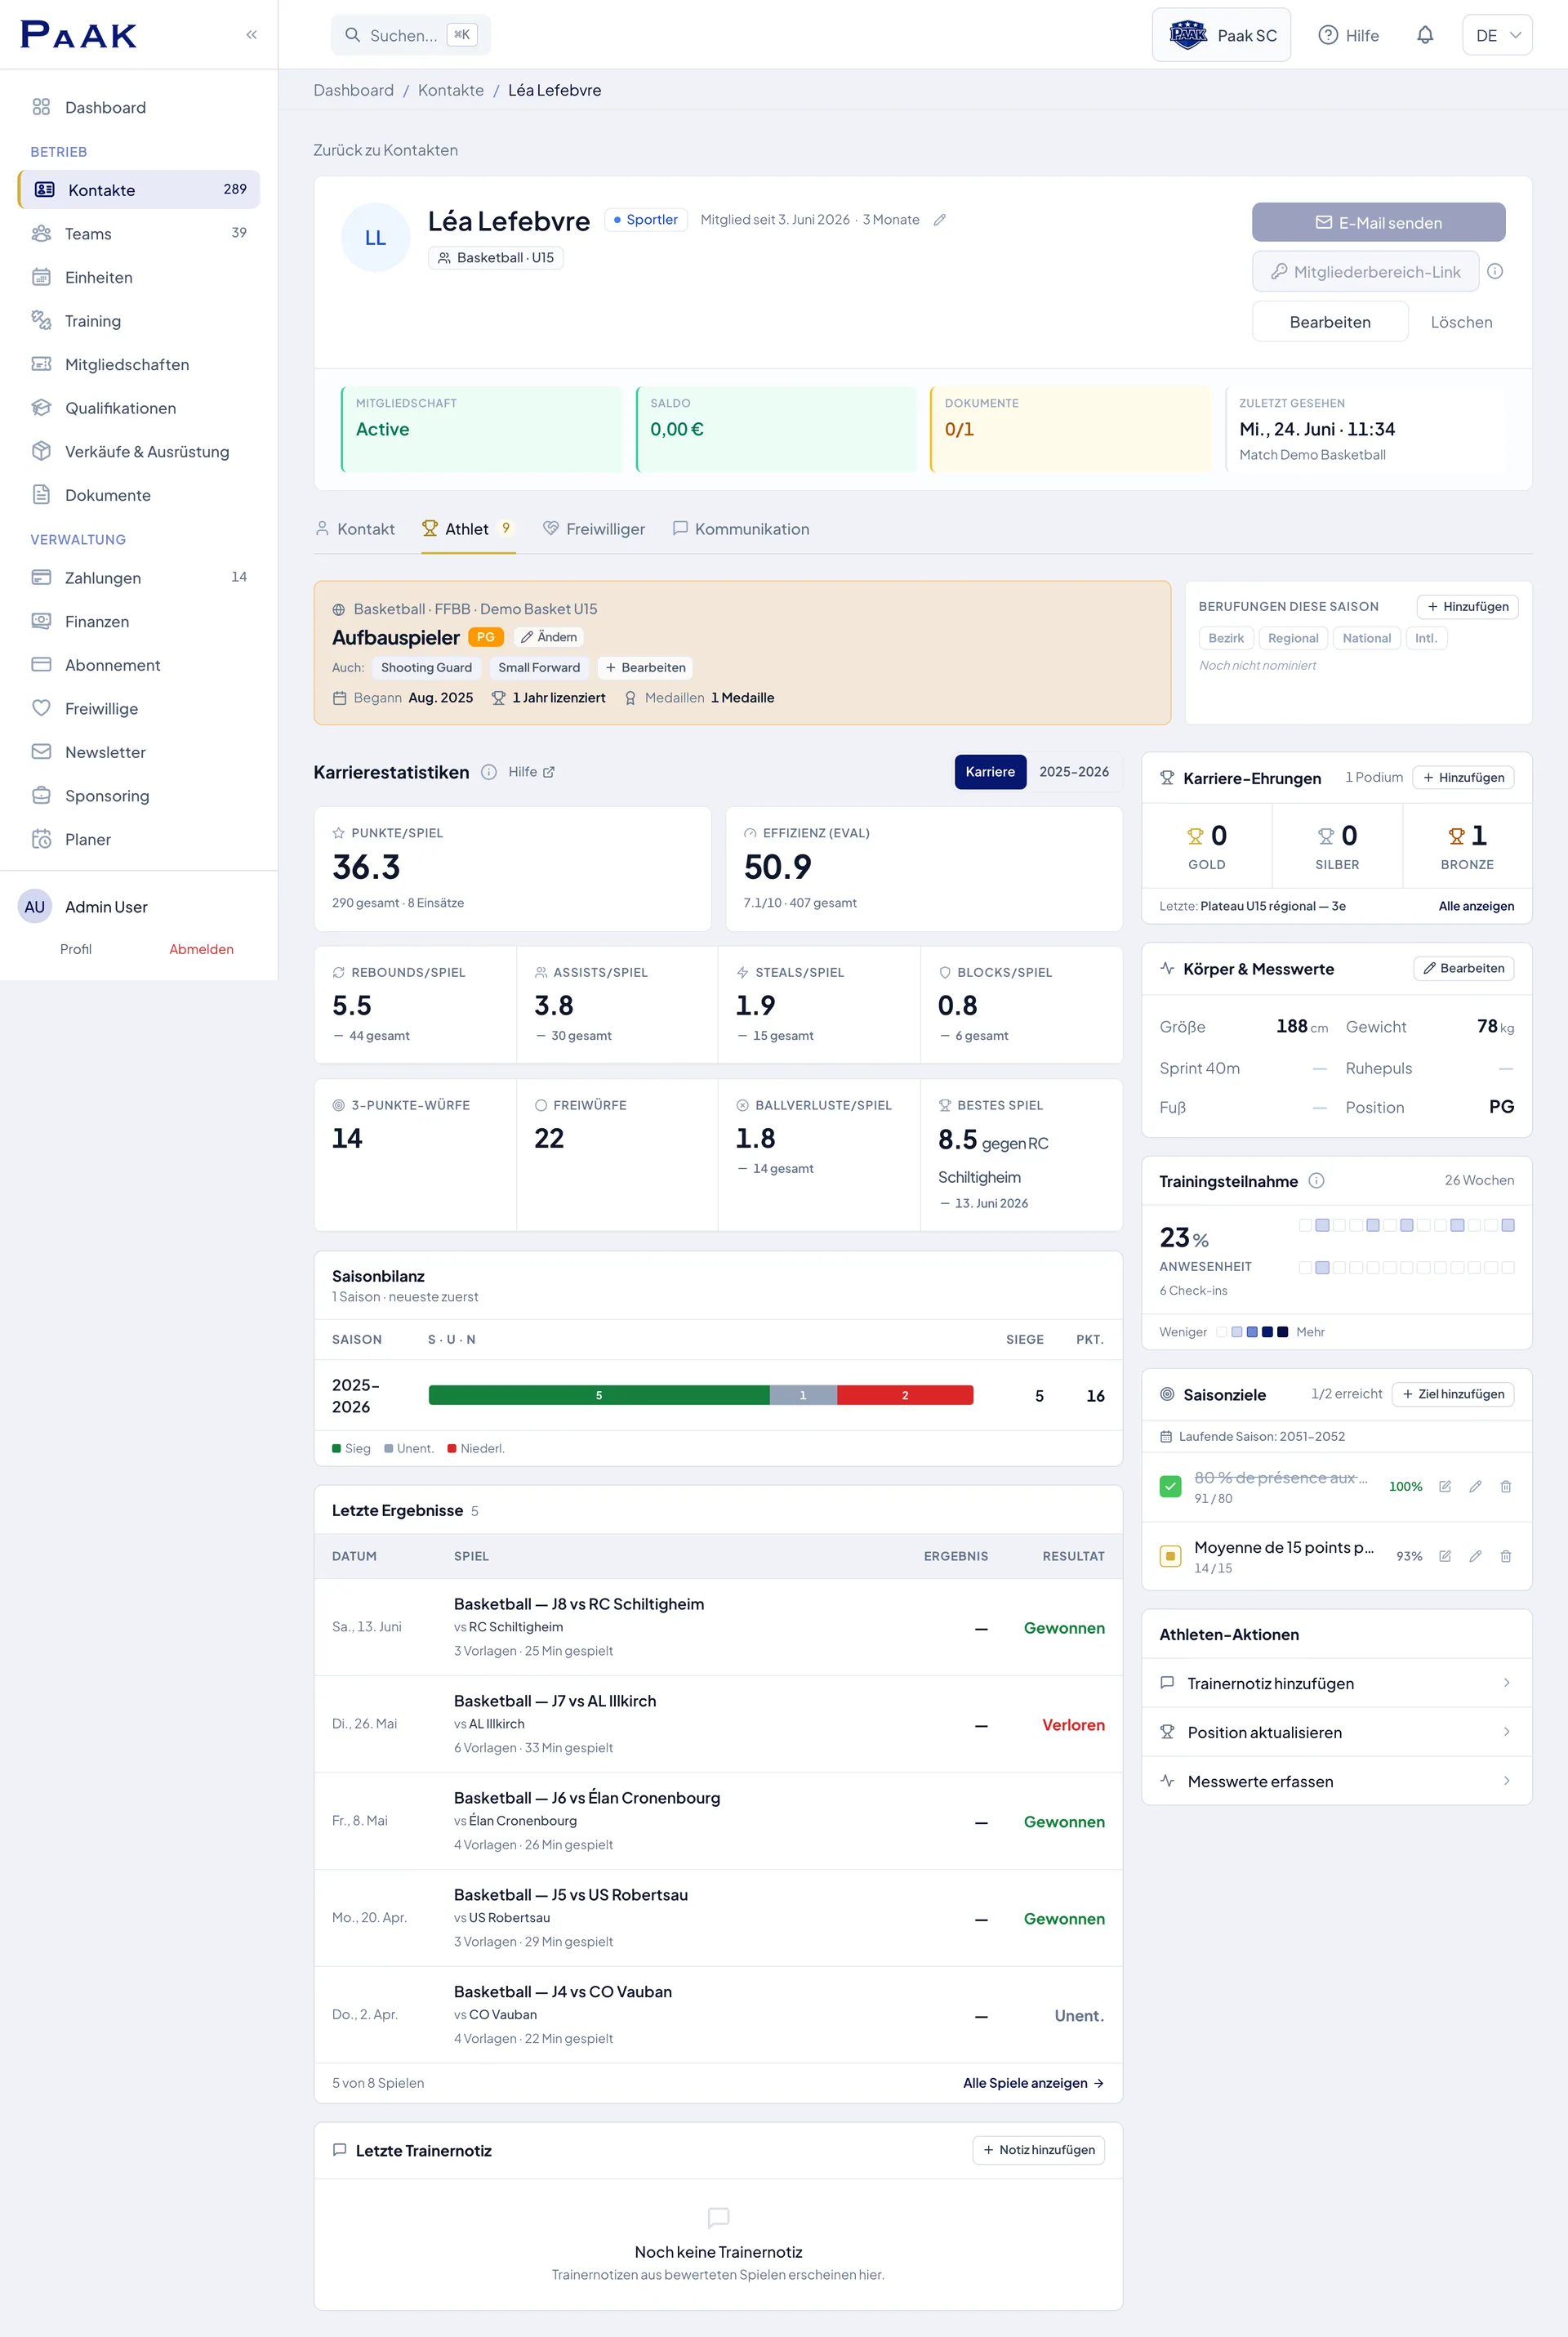The height and width of the screenshot is (2337, 1568).
Task: Delete the Moyenne de 15 points goal trash icon
Action: (1505, 1556)
